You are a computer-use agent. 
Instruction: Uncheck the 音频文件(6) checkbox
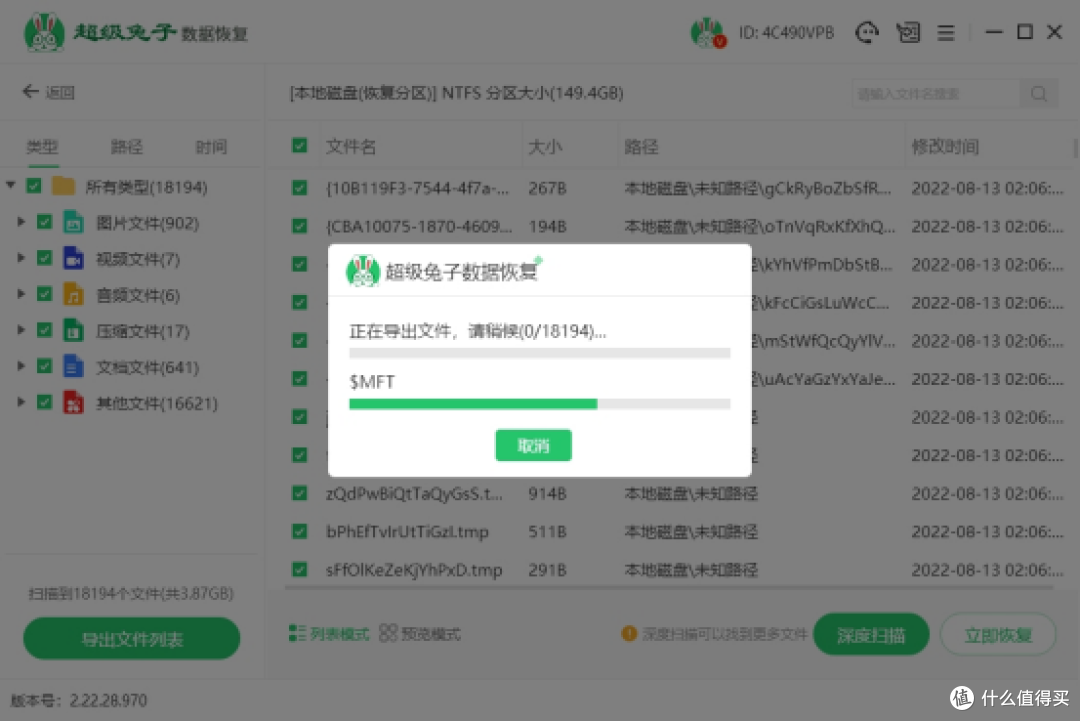coord(45,295)
